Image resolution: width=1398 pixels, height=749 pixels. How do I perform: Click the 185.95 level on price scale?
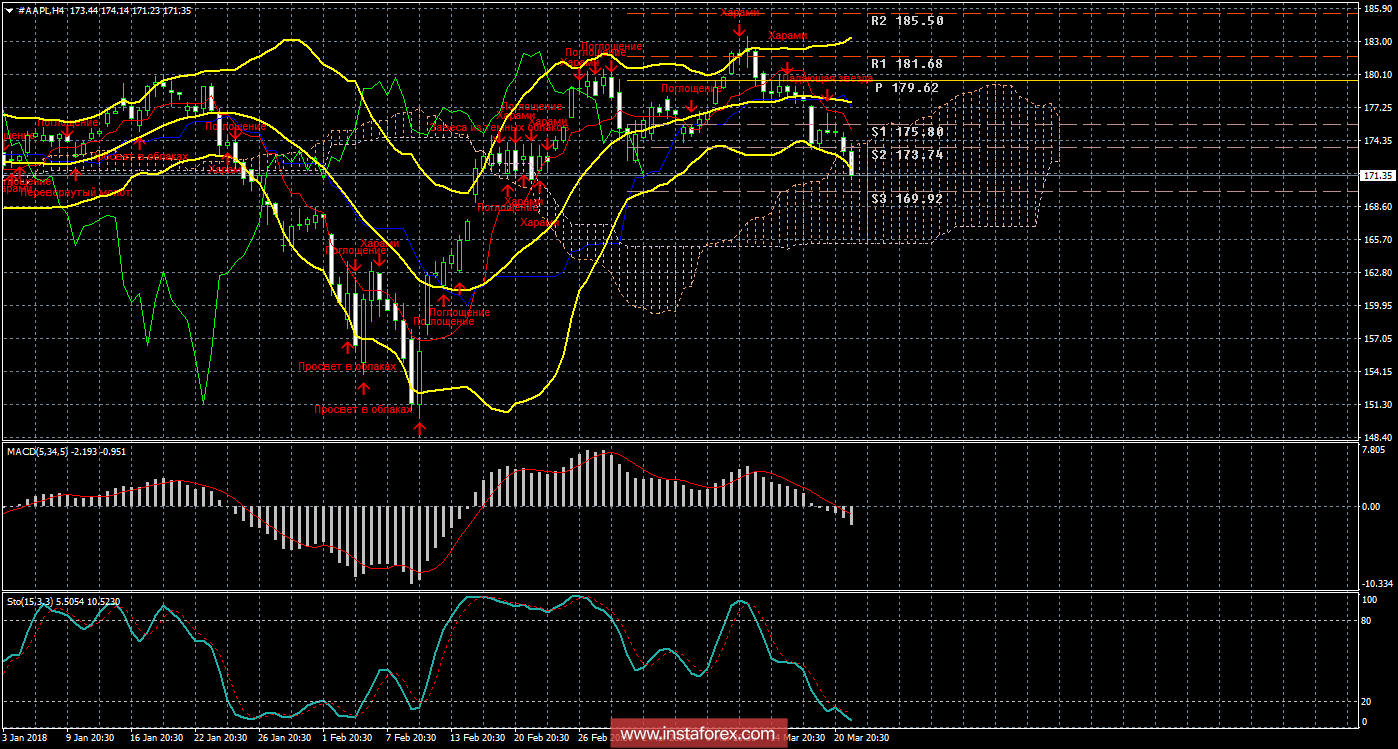tap(1379, 9)
